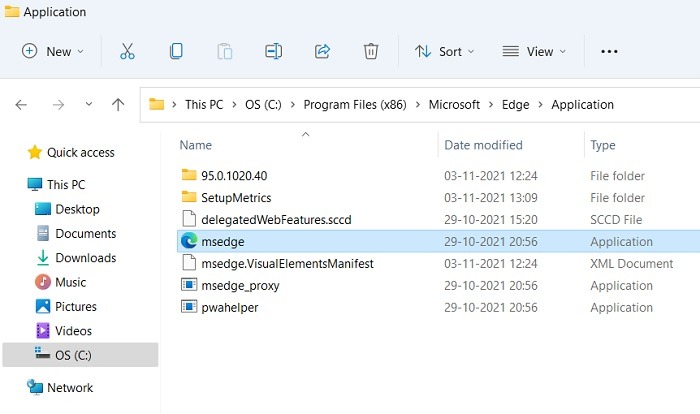
Task: Click This PC in the address bar
Action: [204, 105]
